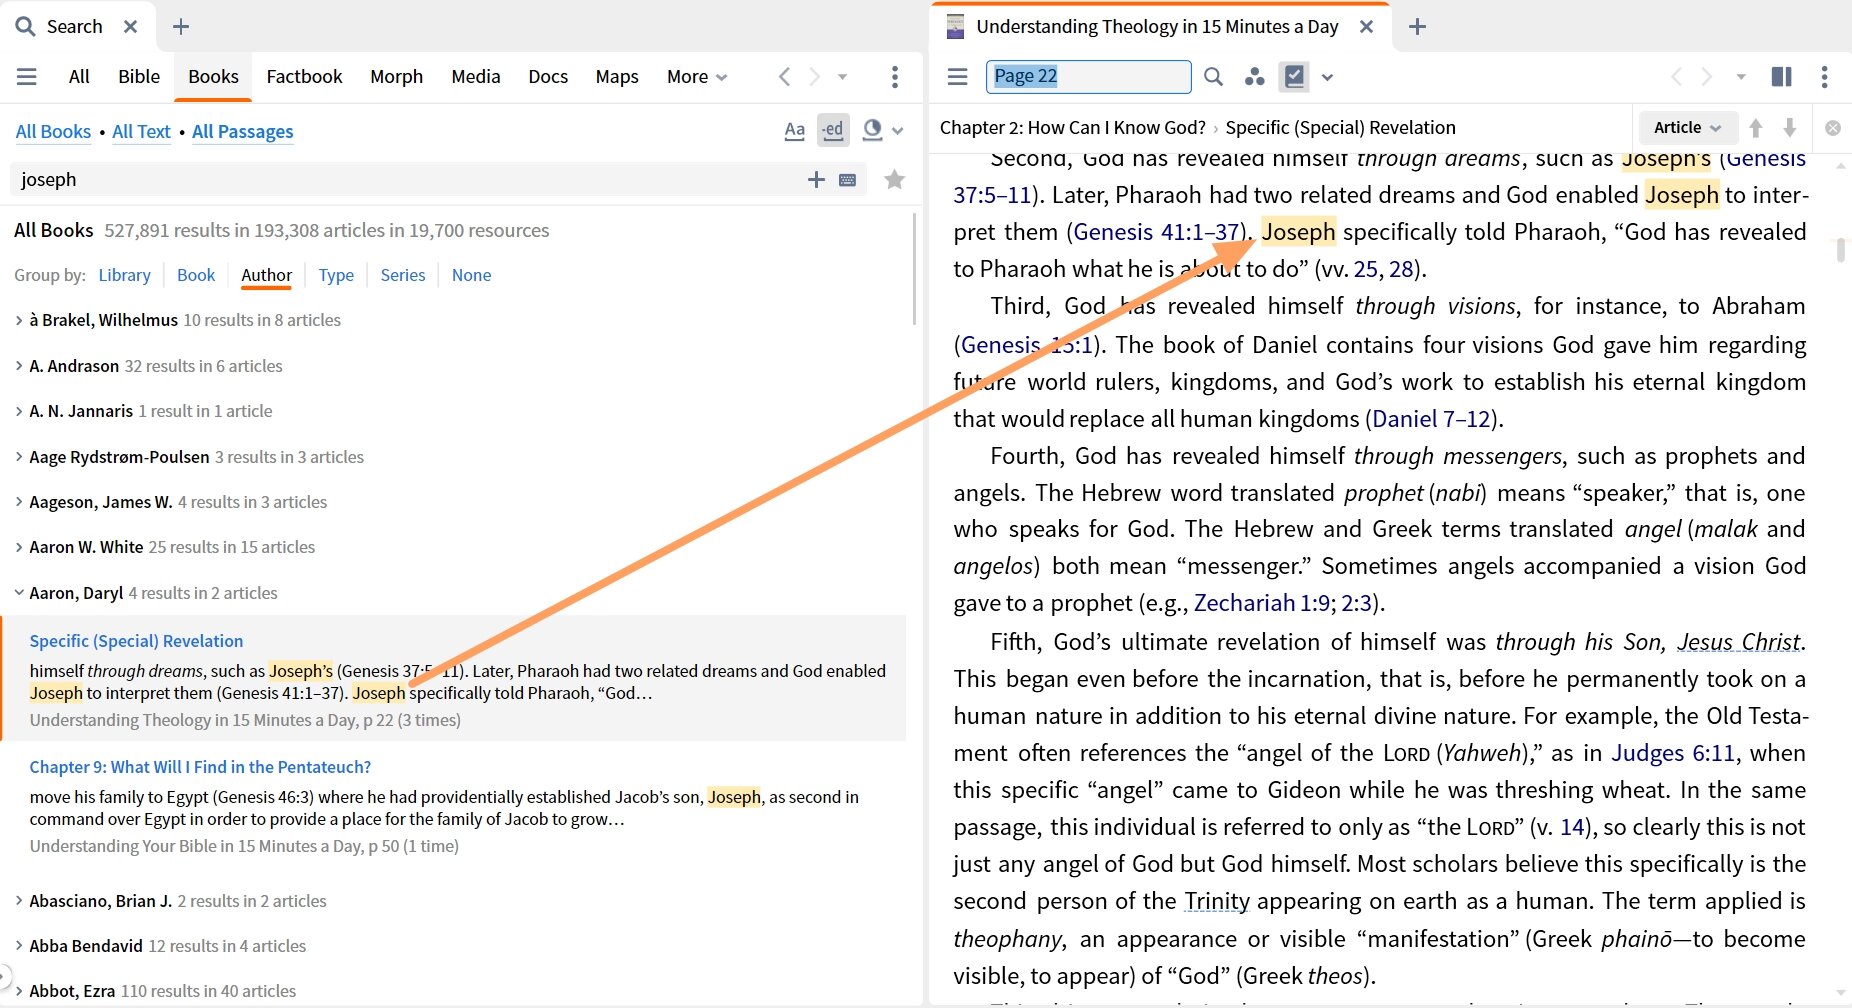This screenshot has width=1852, height=1008.
Task: Expand Aageson, James W. results
Action: click(x=19, y=502)
